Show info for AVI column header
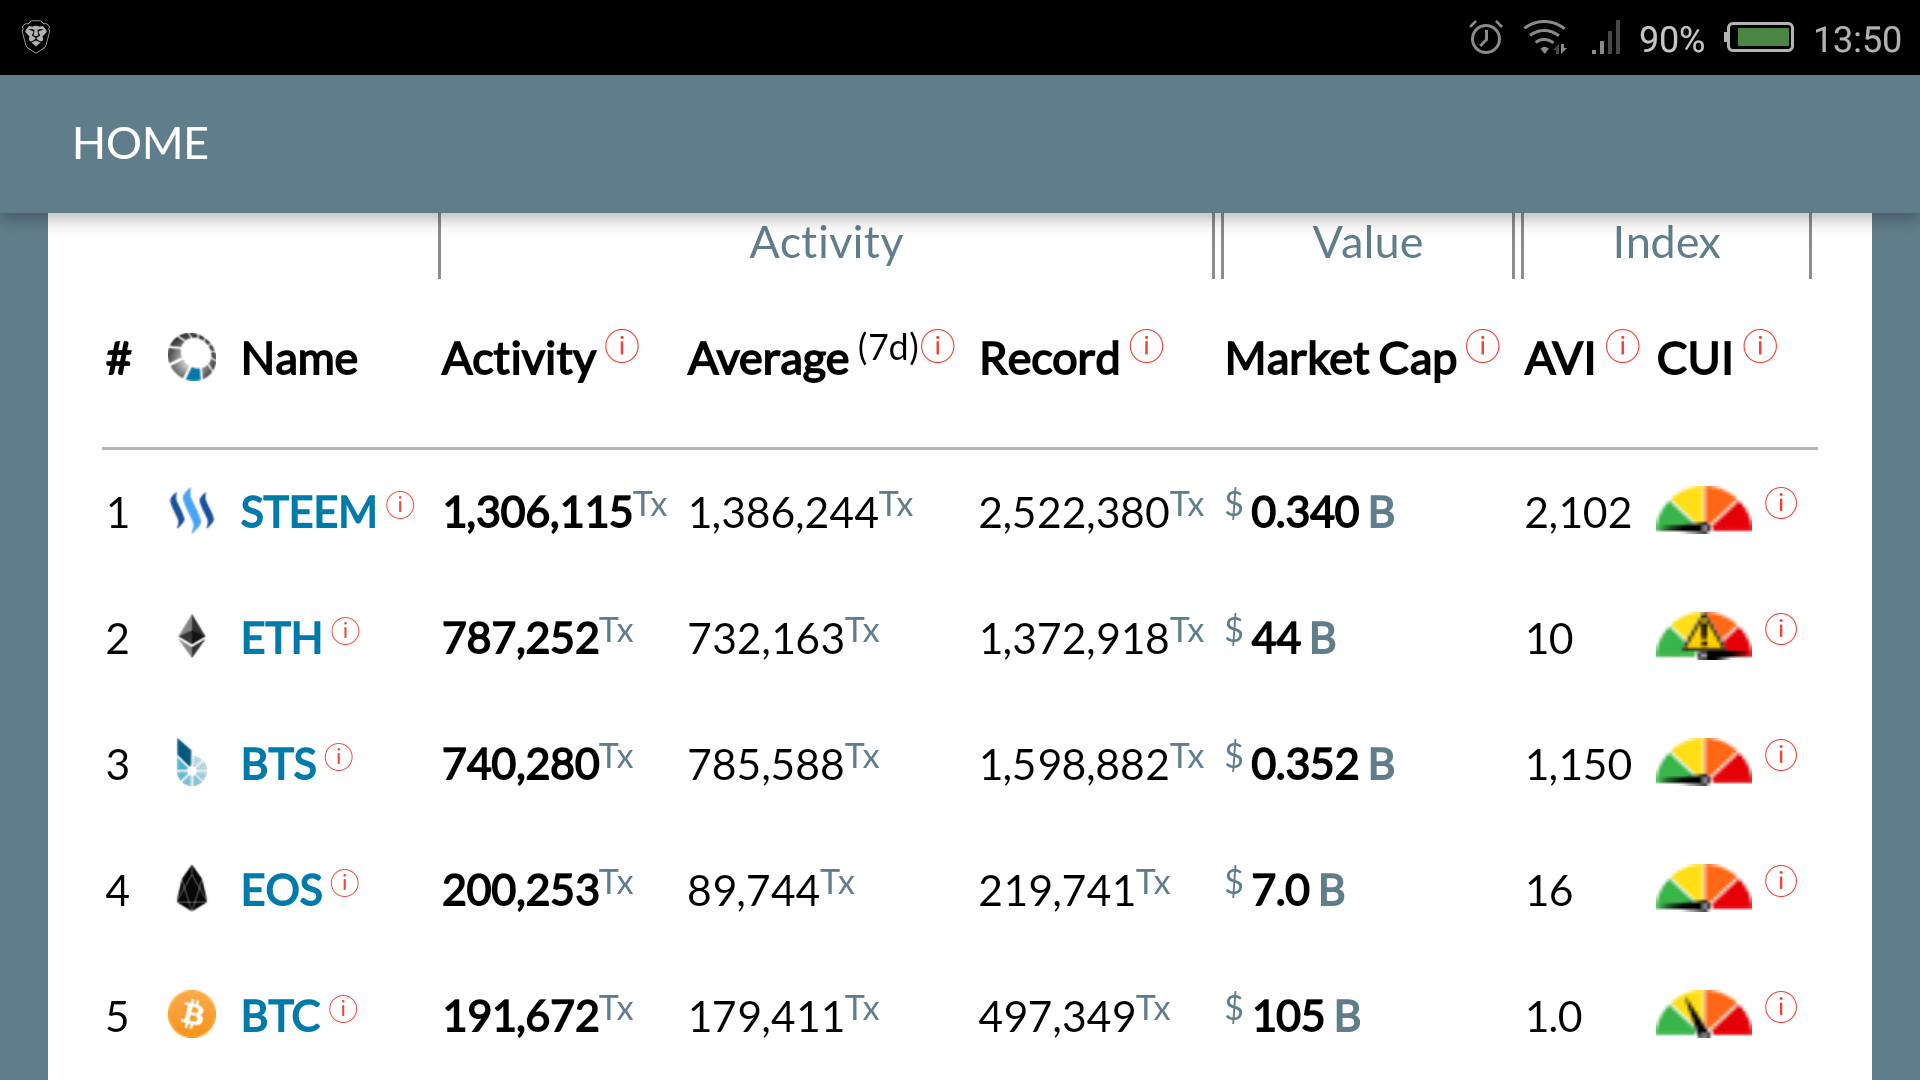The width and height of the screenshot is (1920, 1080). (1622, 346)
